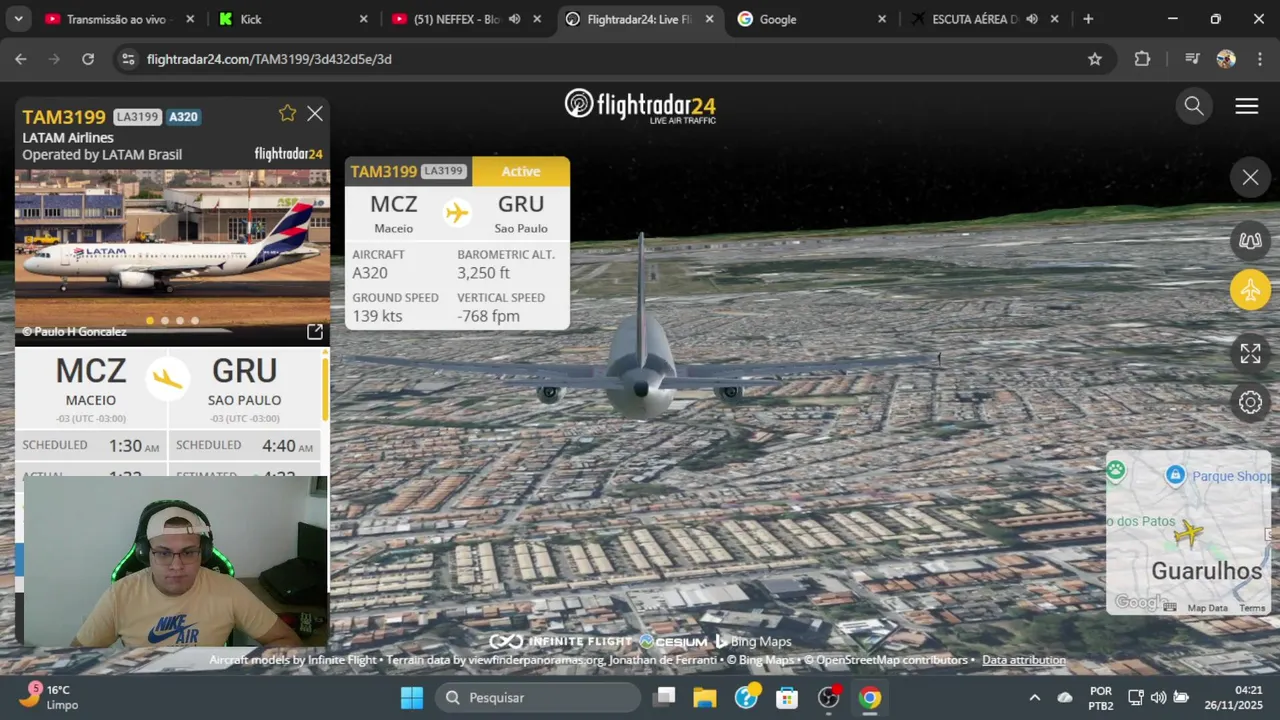Add TAM3199 to favorites with star
This screenshot has width=1280, height=720.
tap(287, 113)
